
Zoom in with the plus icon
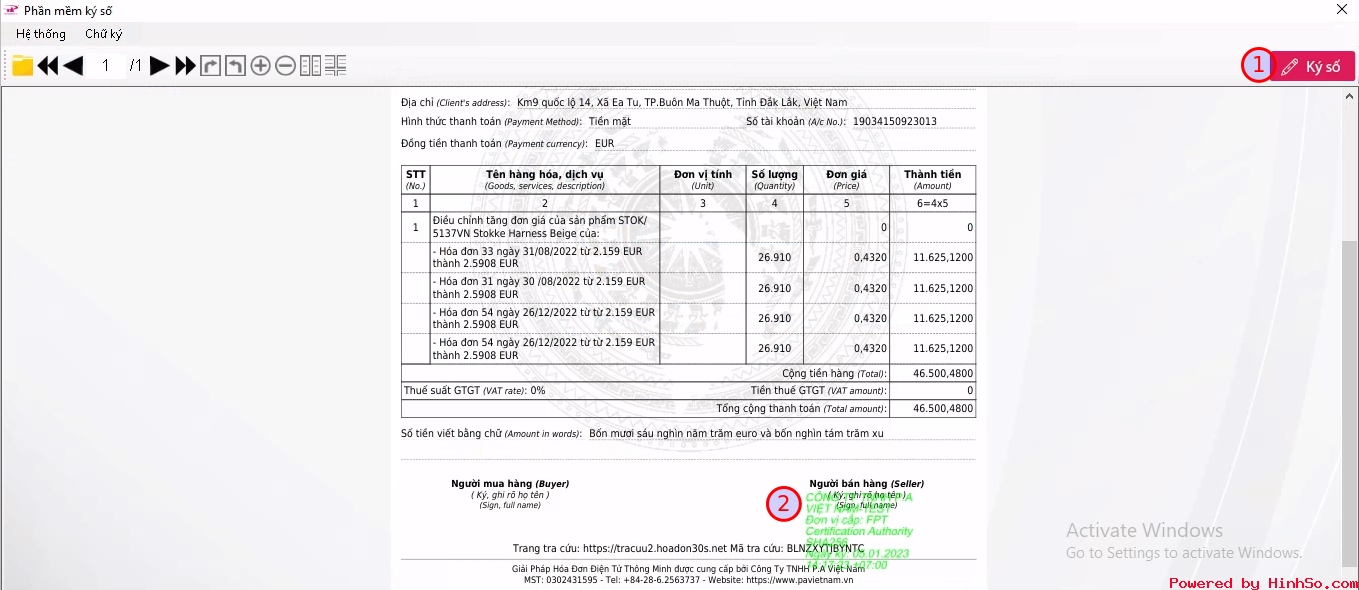point(260,66)
